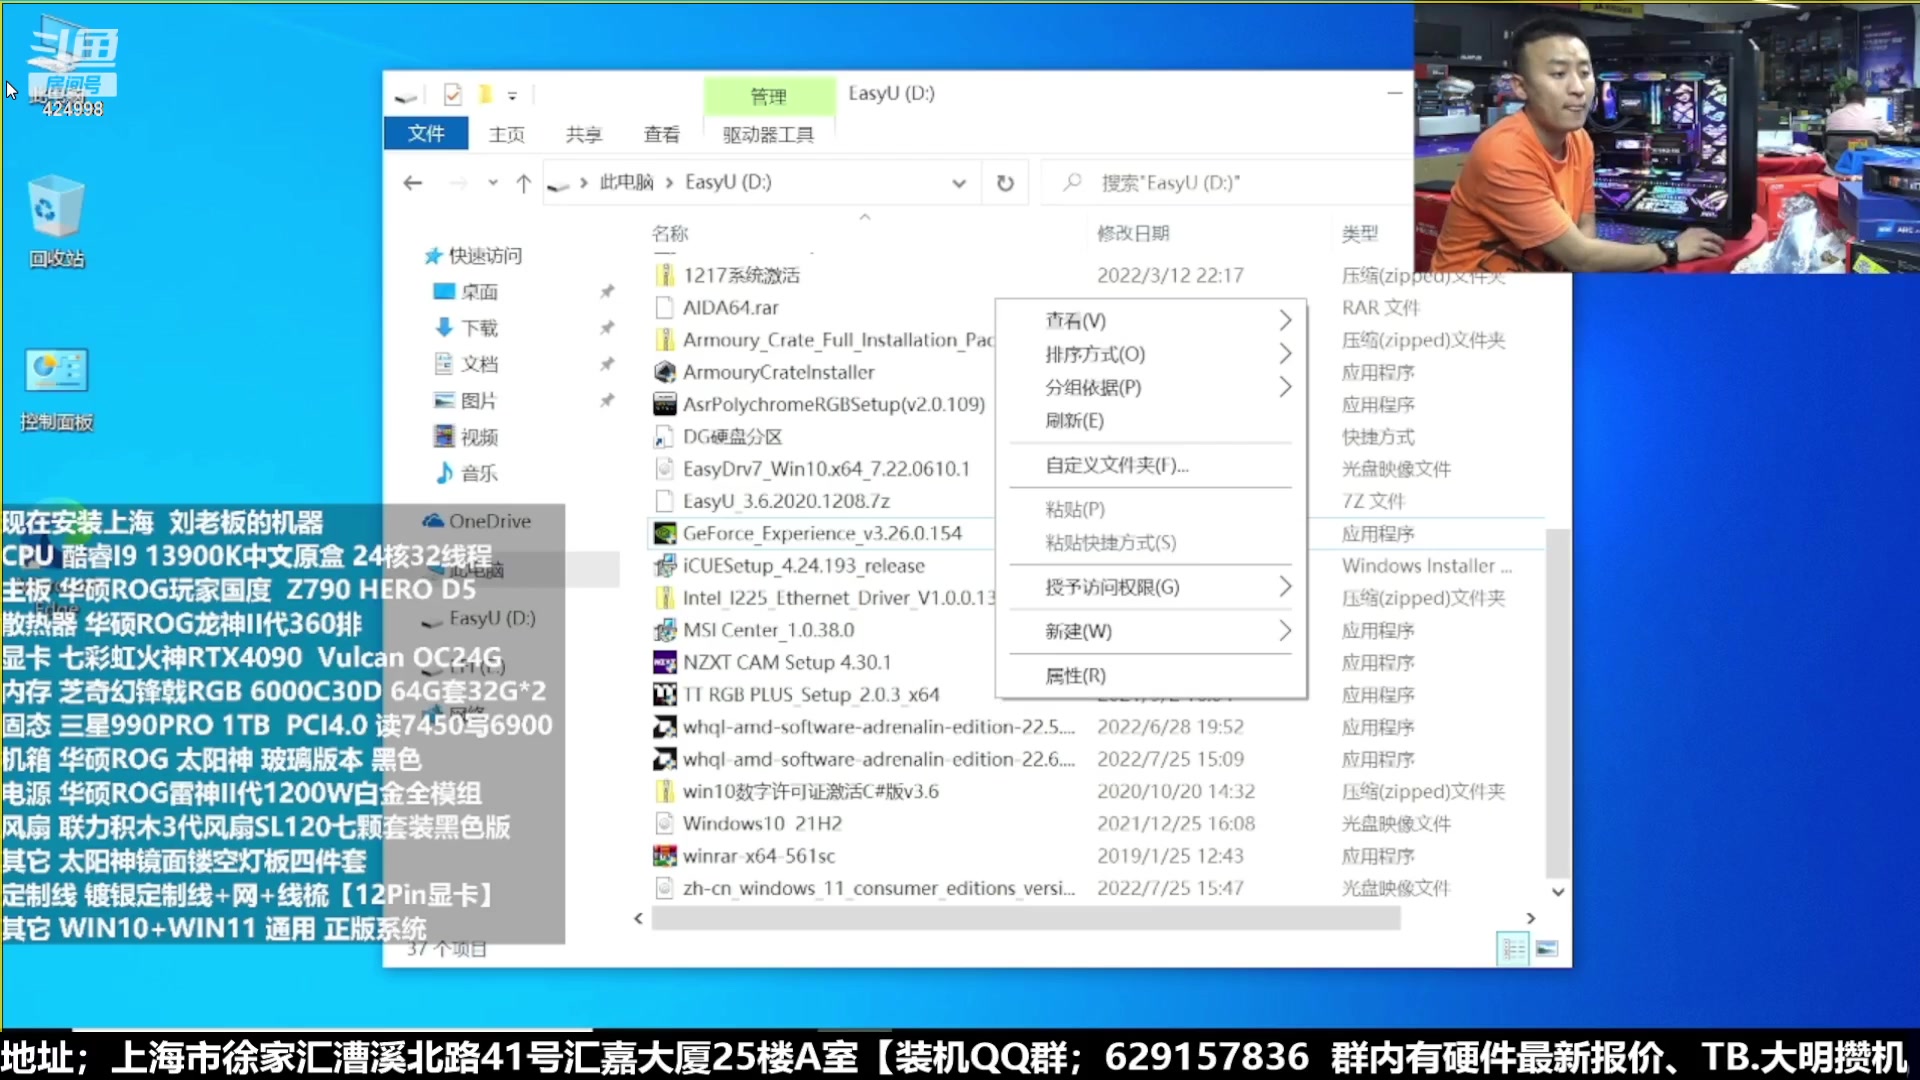The height and width of the screenshot is (1080, 1920).
Task: Click the horizontal scrollbar of file list
Action: pos(1025,918)
